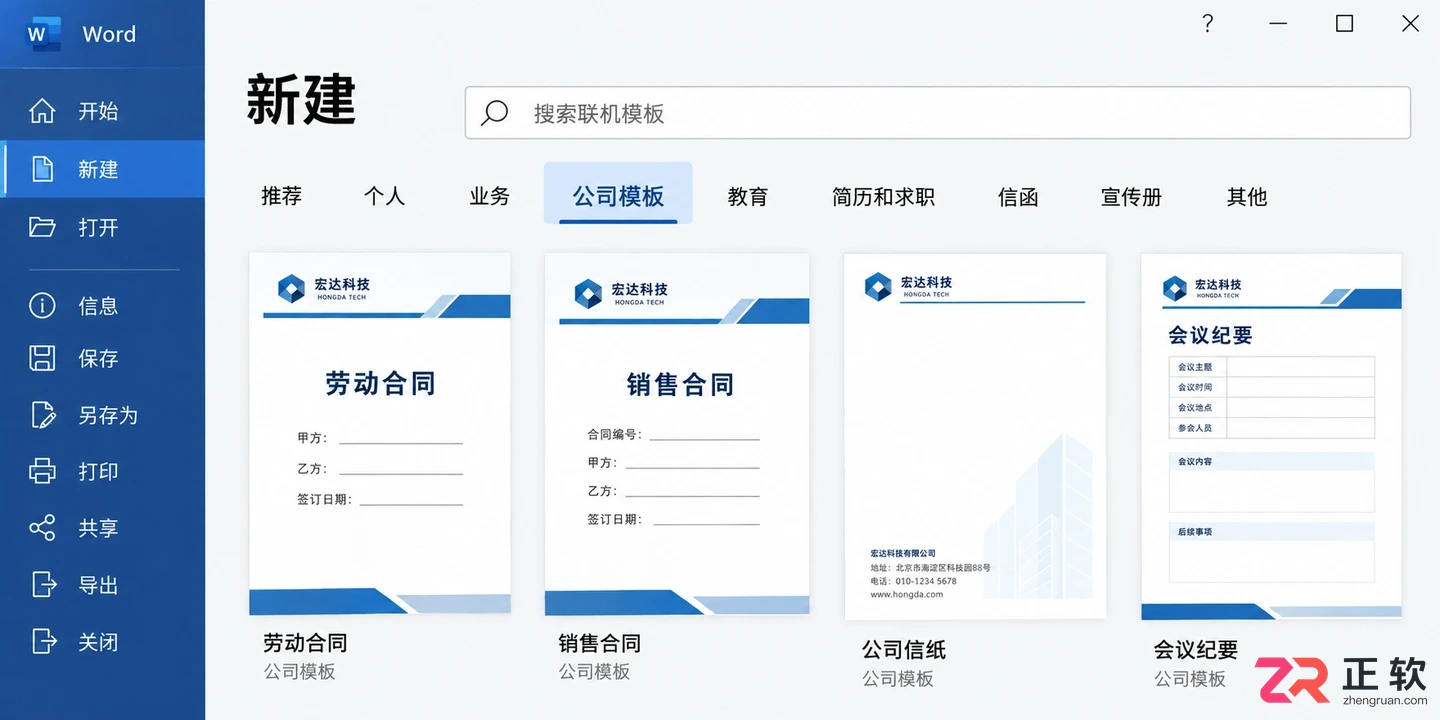This screenshot has width=1440, height=720.
Task: Open the 公司信纸 letterhead thumbnail
Action: 975,436
